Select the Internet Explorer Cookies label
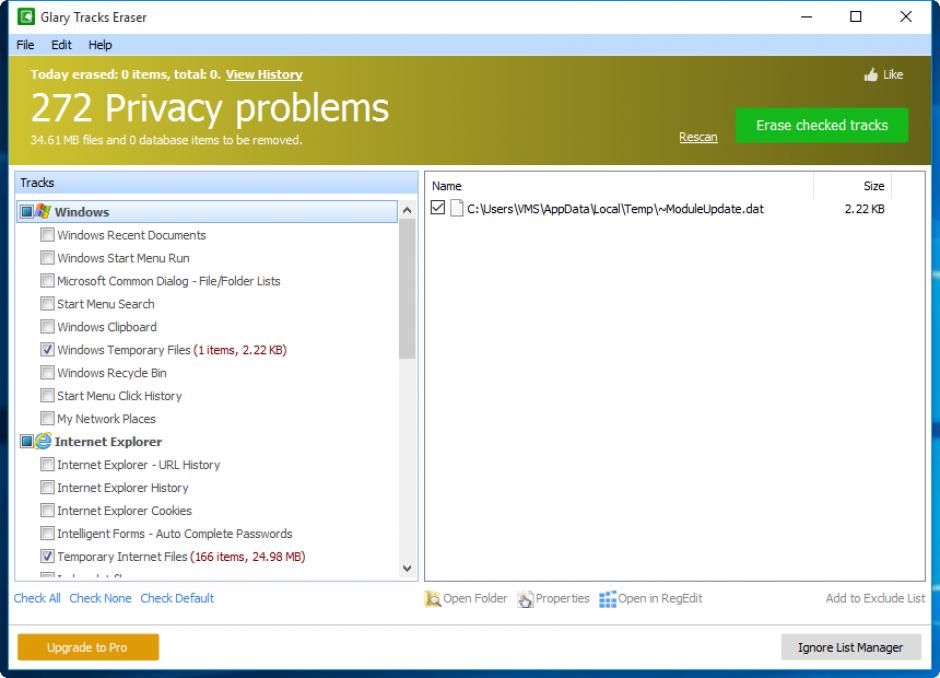 tap(125, 511)
